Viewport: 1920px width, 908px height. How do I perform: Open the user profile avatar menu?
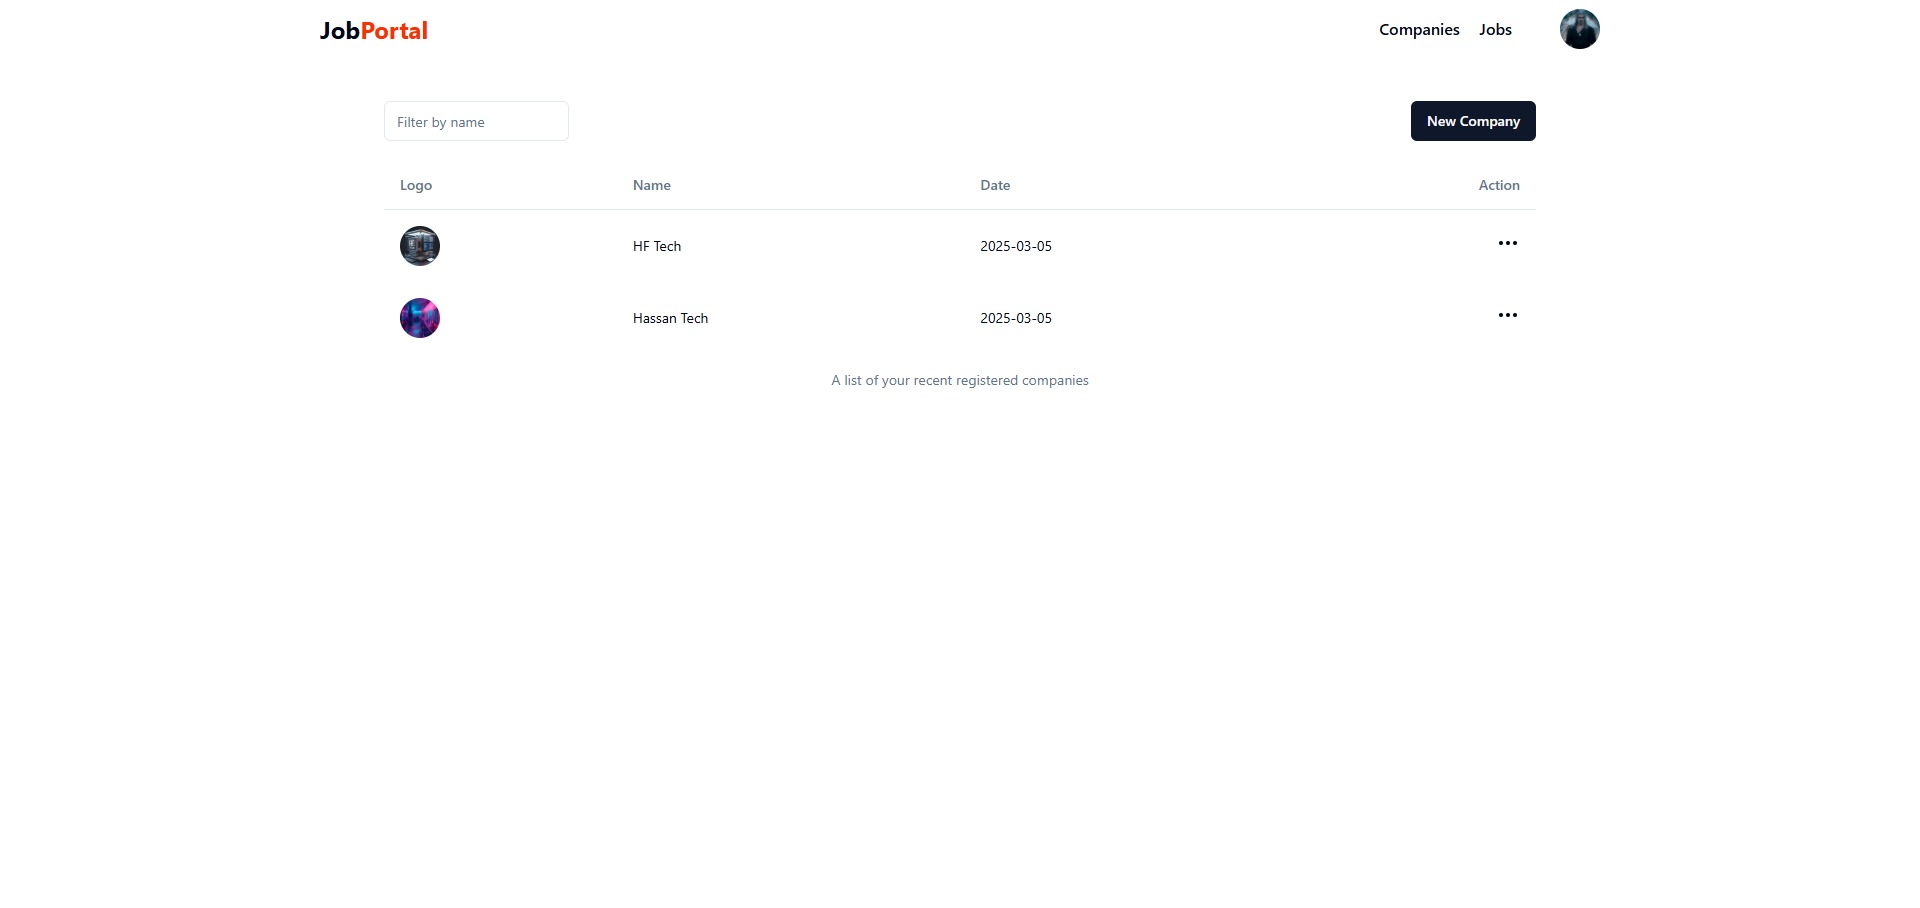pos(1579,29)
